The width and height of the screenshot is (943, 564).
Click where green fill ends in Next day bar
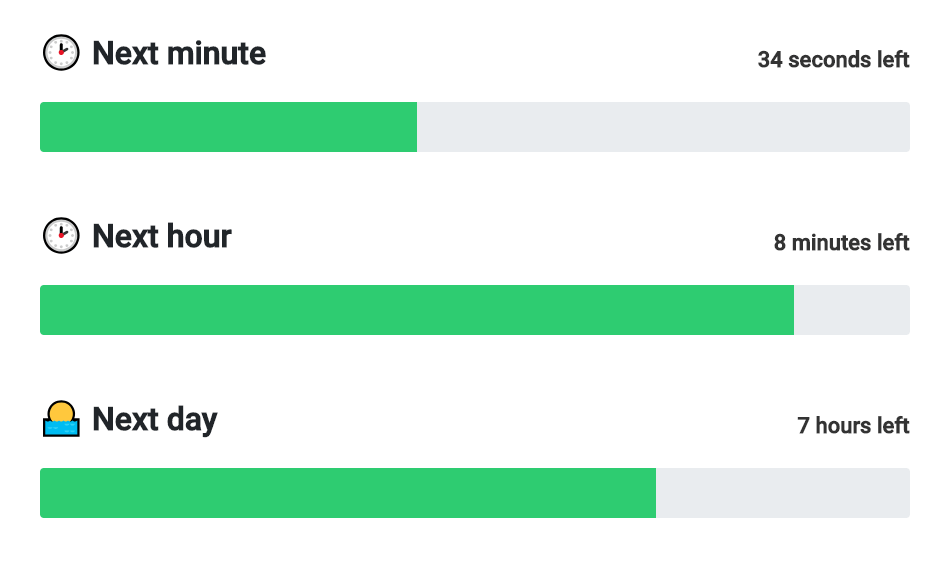tap(656, 493)
